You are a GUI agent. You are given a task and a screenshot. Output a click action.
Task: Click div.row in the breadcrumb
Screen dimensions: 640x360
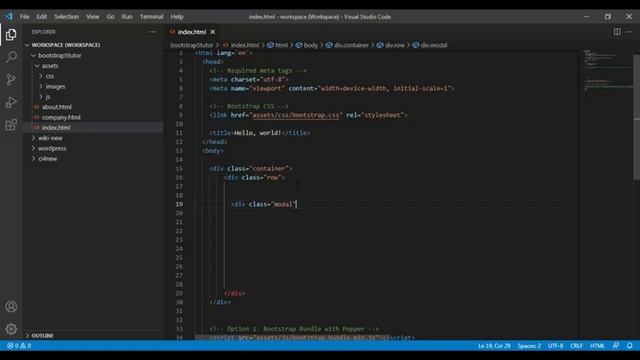[x=395, y=45]
